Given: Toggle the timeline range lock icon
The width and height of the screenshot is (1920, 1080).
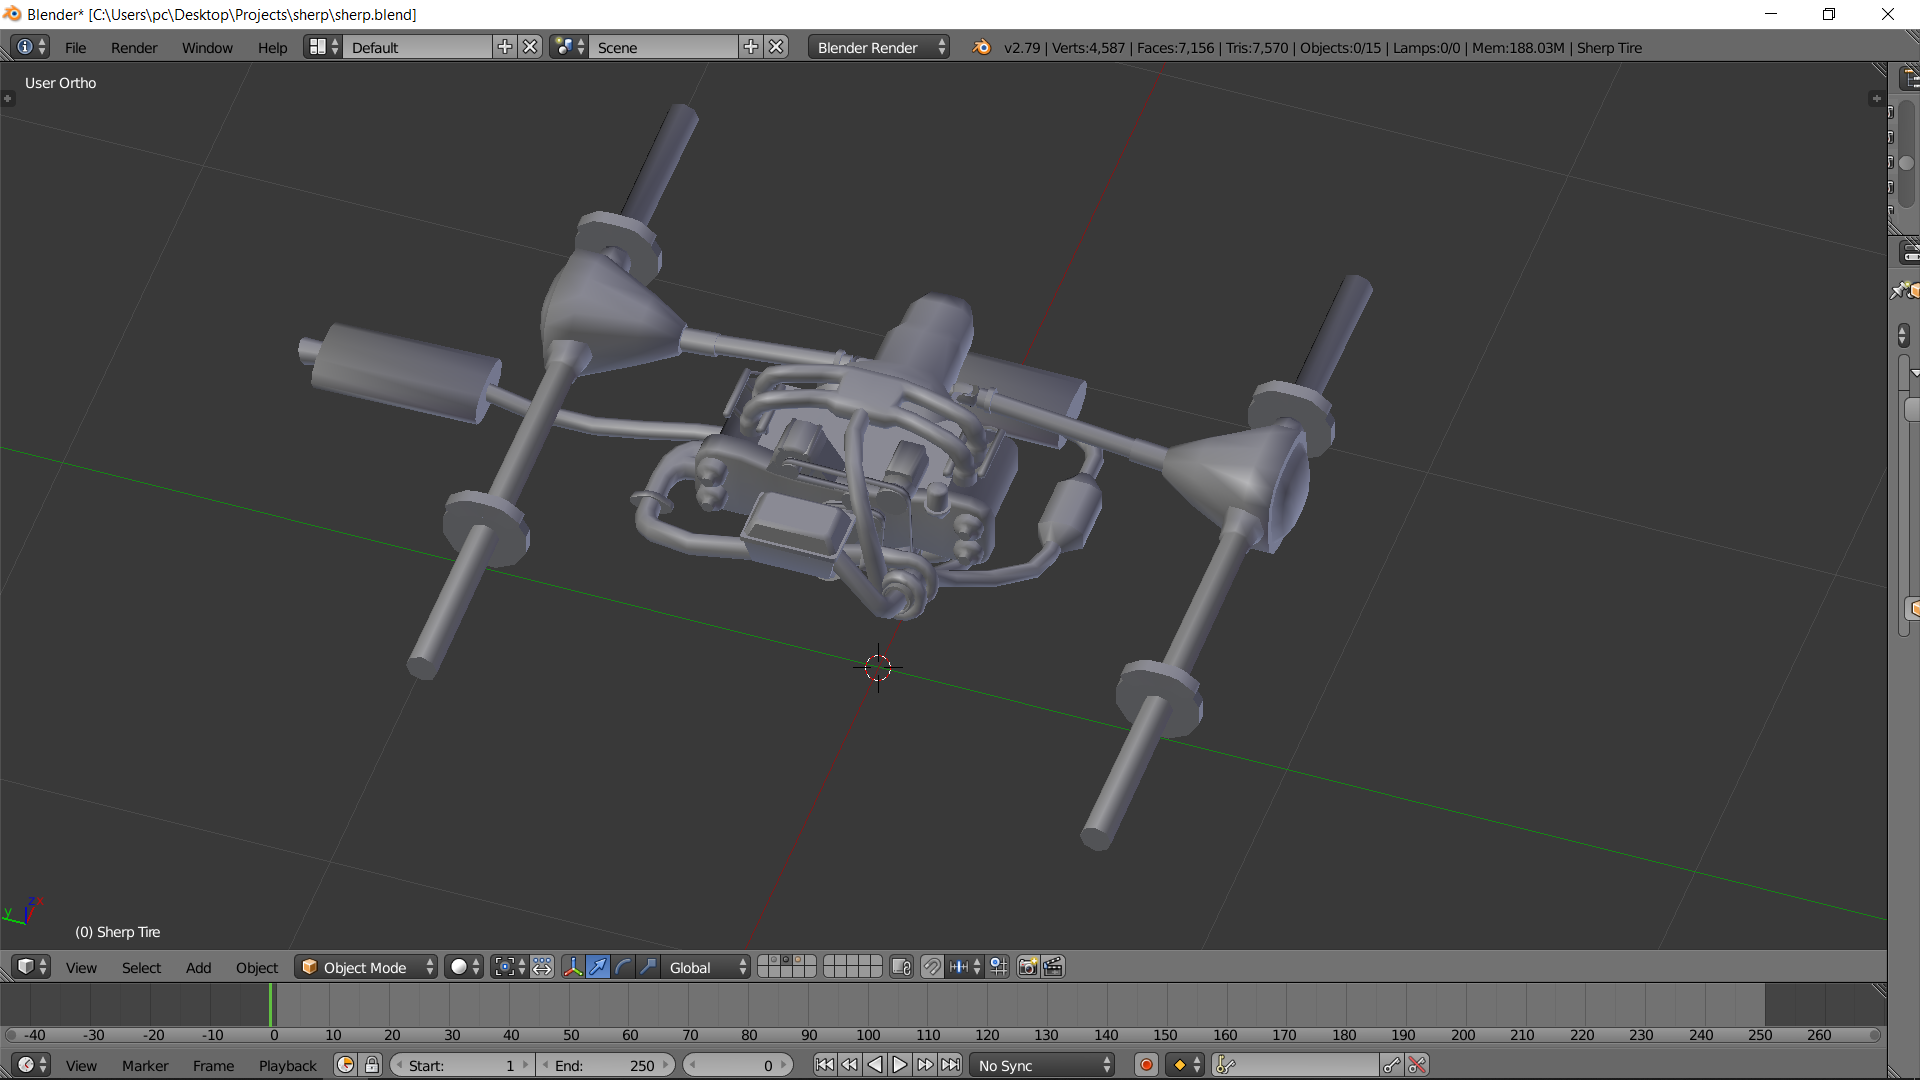Looking at the screenshot, I should click(x=372, y=1065).
